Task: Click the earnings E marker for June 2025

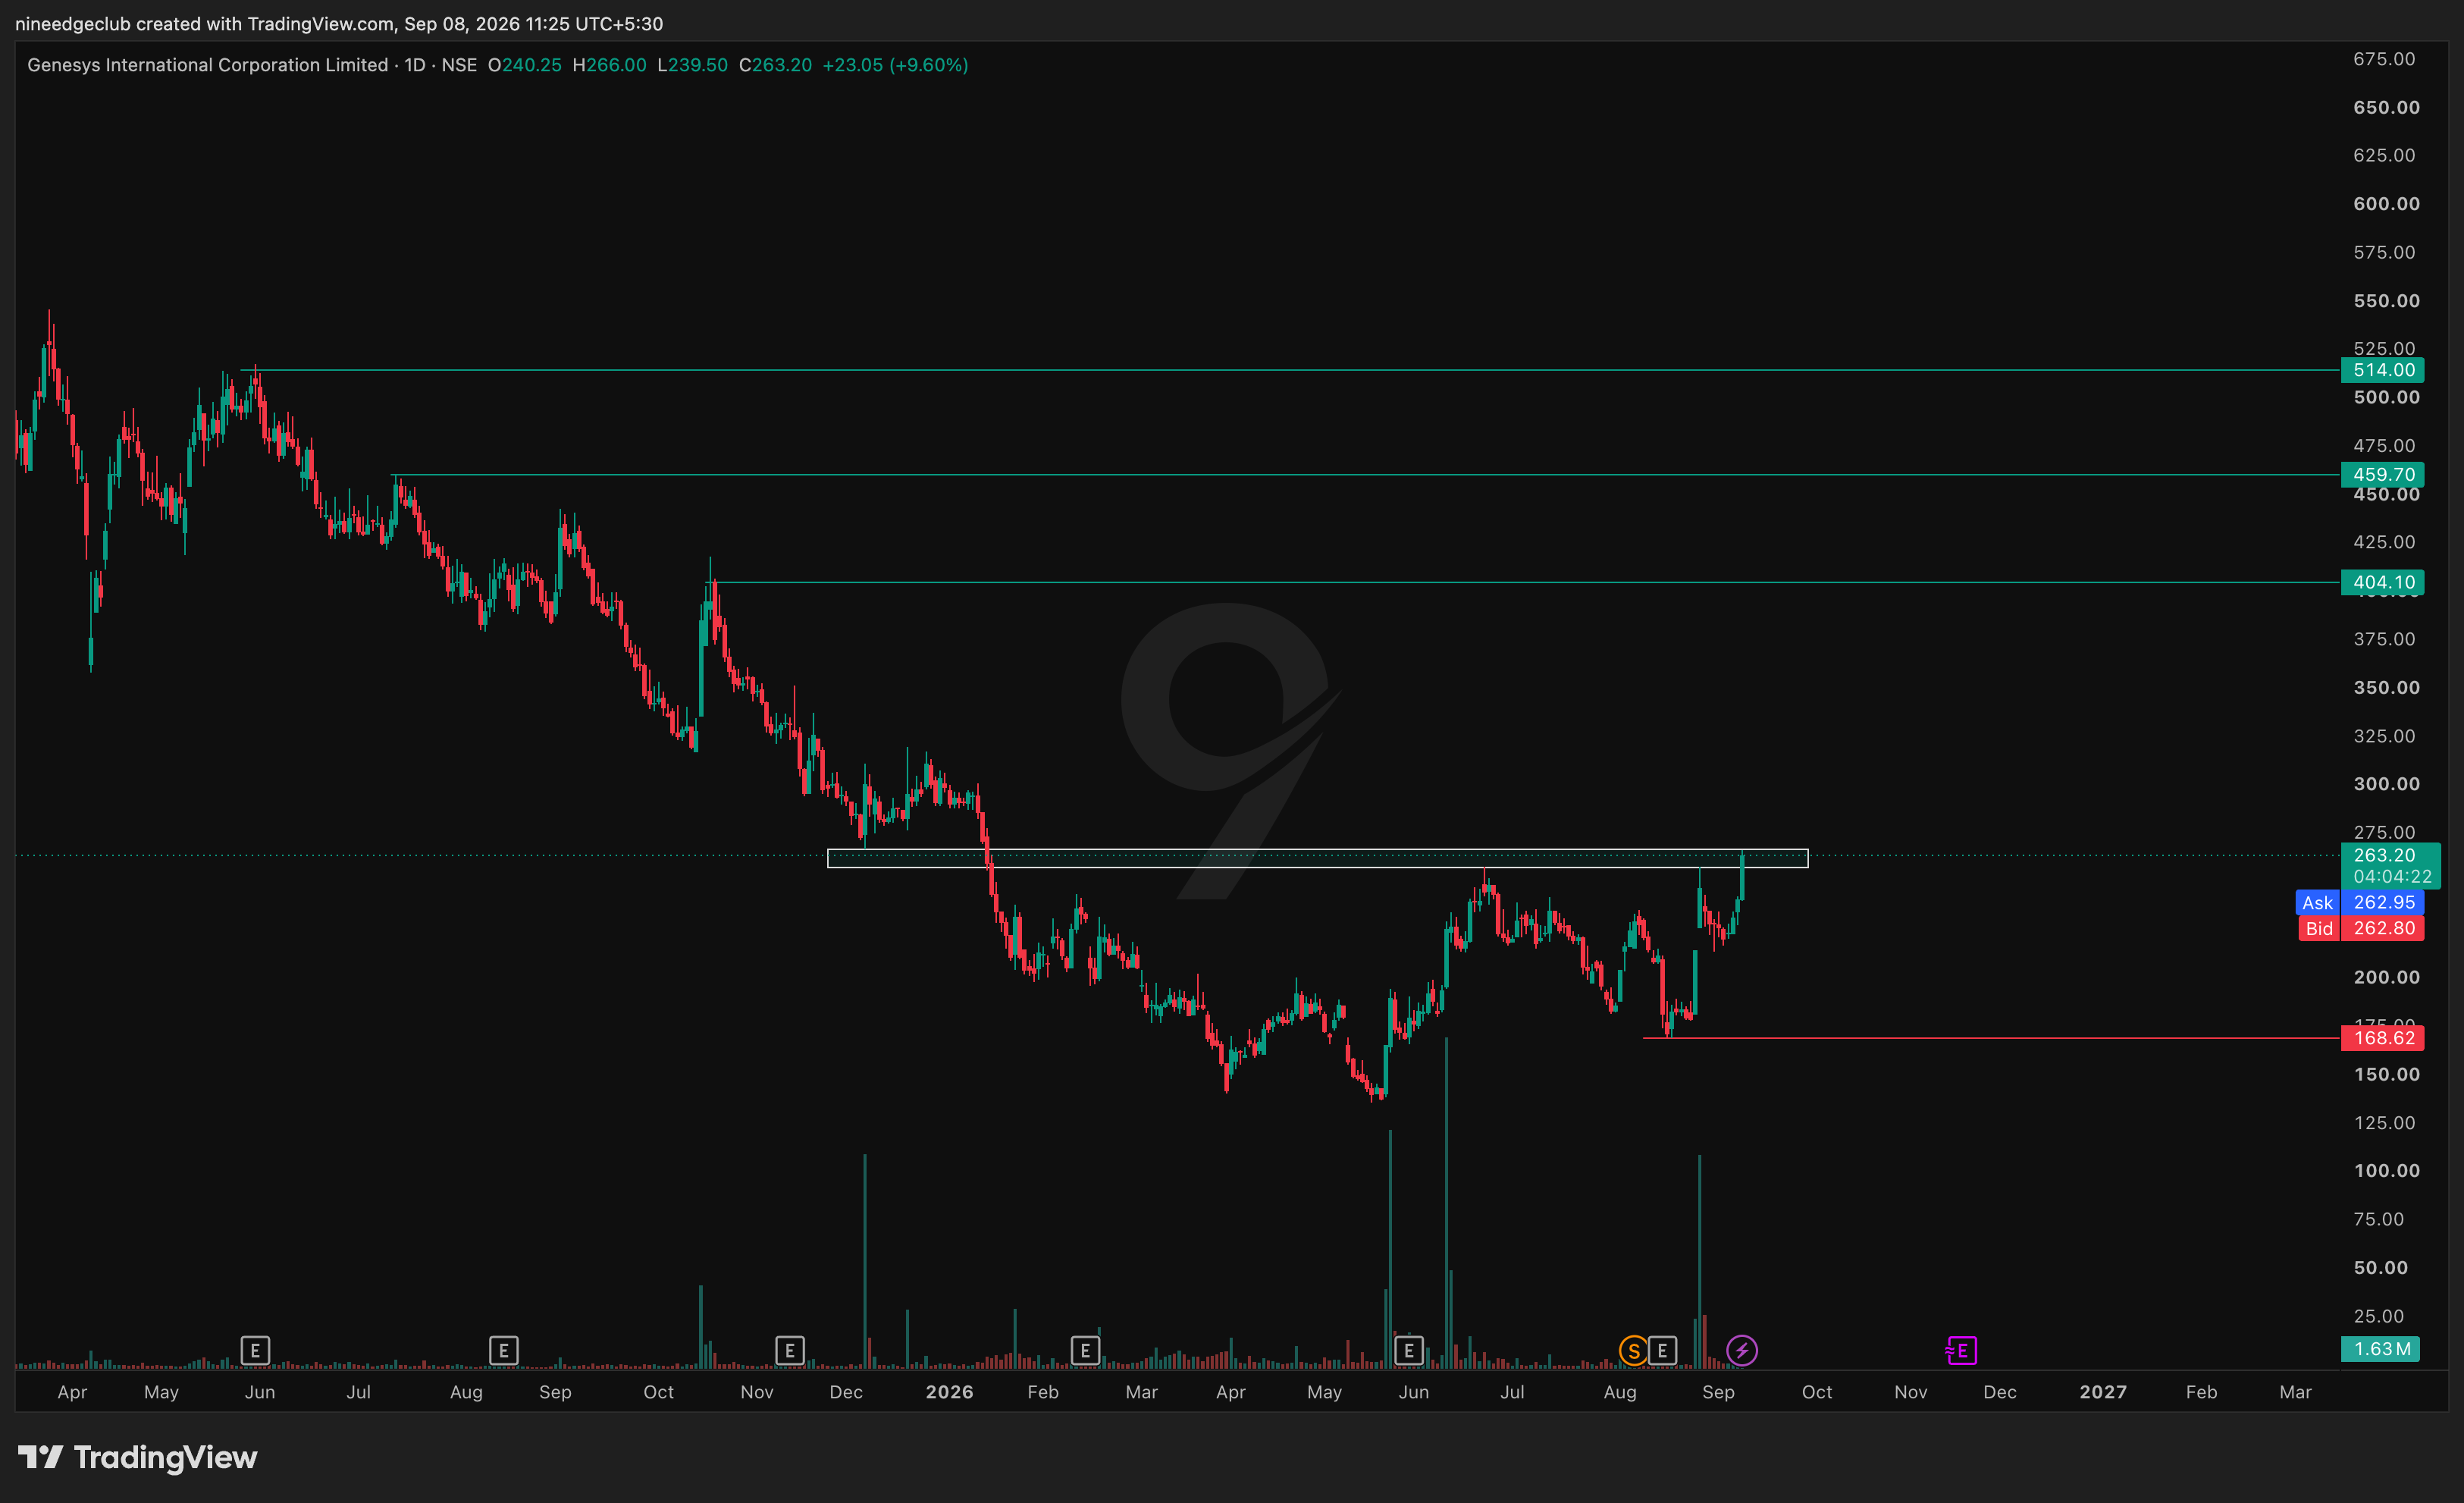Action: click(x=255, y=1351)
